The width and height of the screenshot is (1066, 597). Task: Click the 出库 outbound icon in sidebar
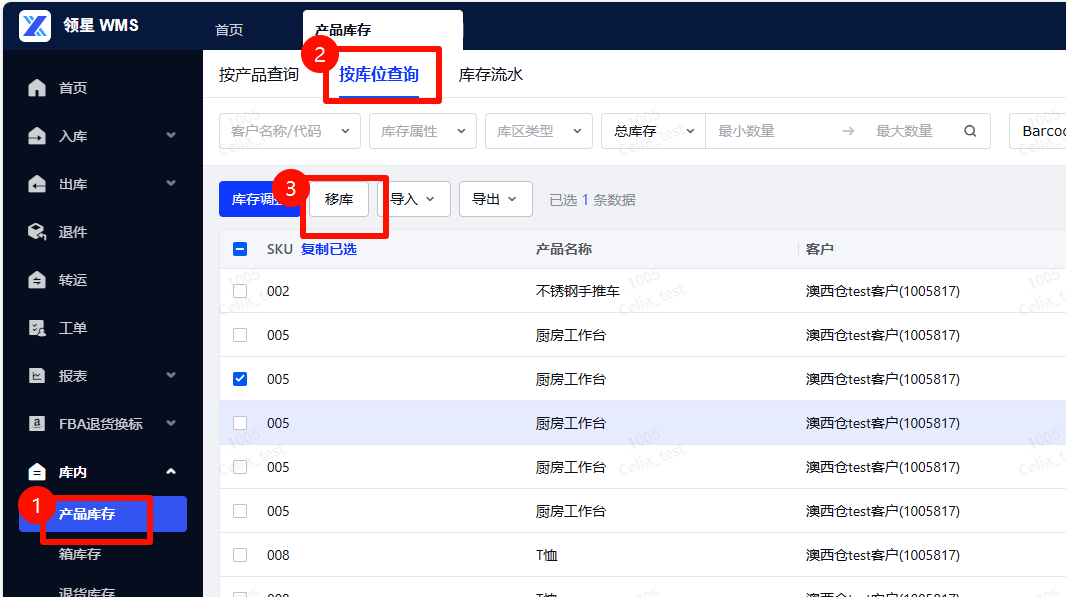pos(37,184)
